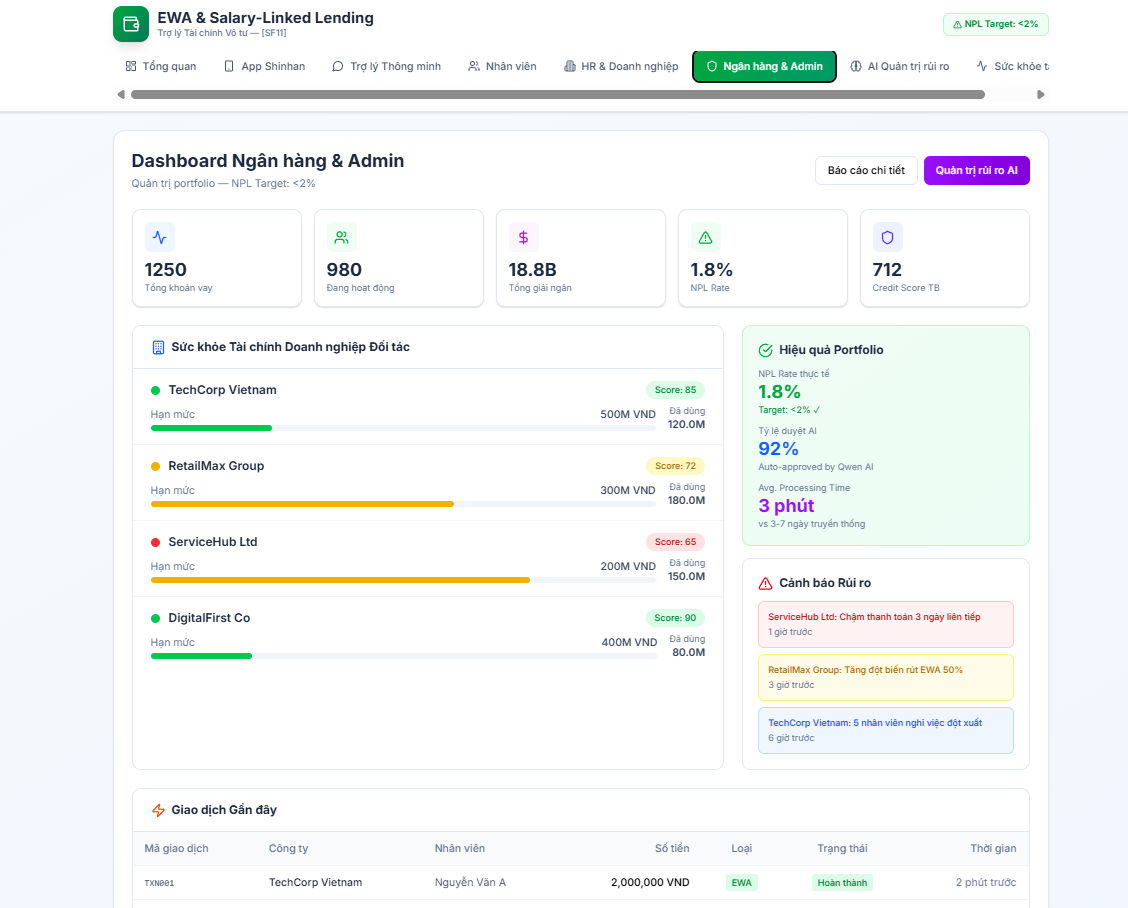Open the Tổng quan tab
The height and width of the screenshot is (908, 1128).
click(160, 66)
